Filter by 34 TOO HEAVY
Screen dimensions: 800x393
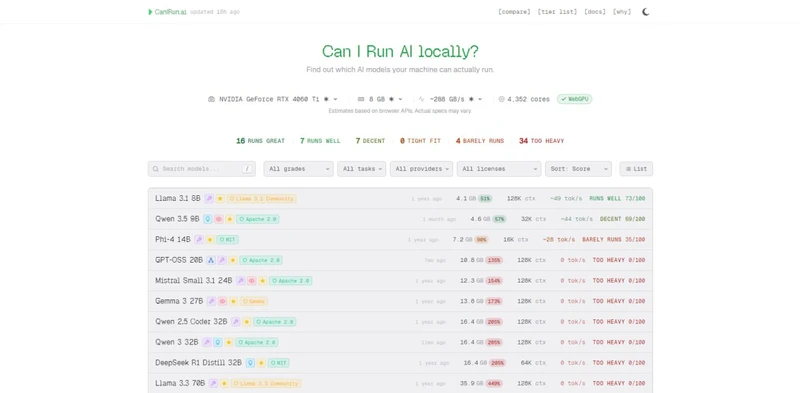(541, 141)
